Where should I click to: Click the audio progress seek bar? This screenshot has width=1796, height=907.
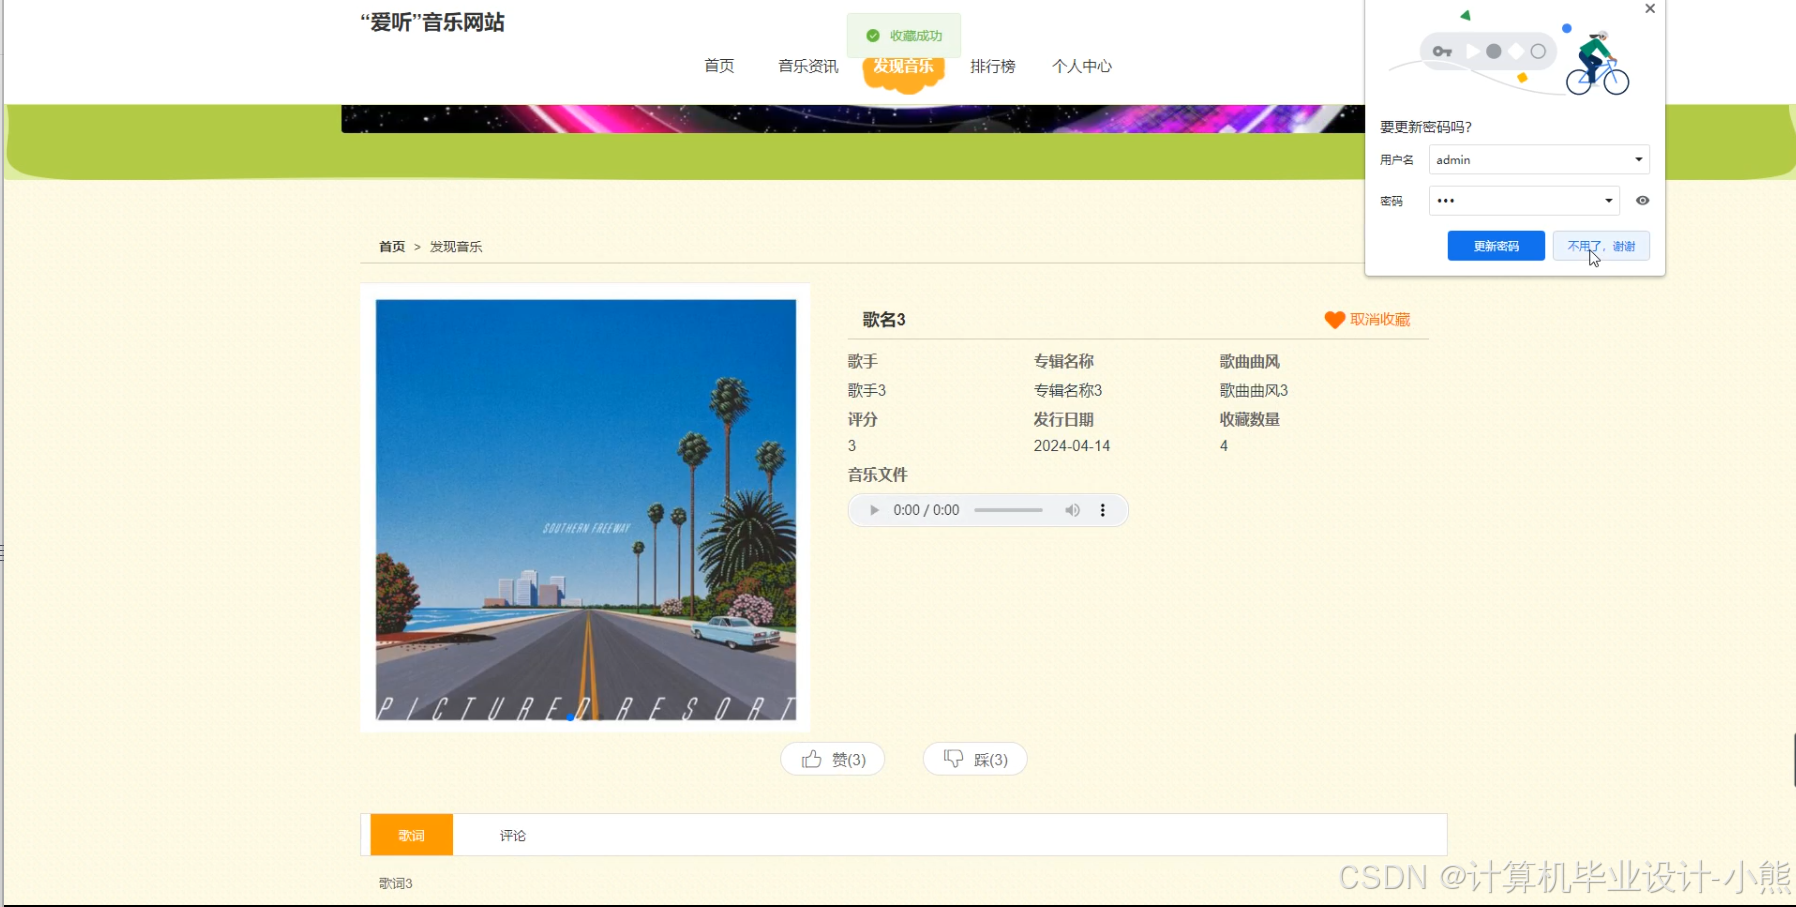coord(1008,510)
